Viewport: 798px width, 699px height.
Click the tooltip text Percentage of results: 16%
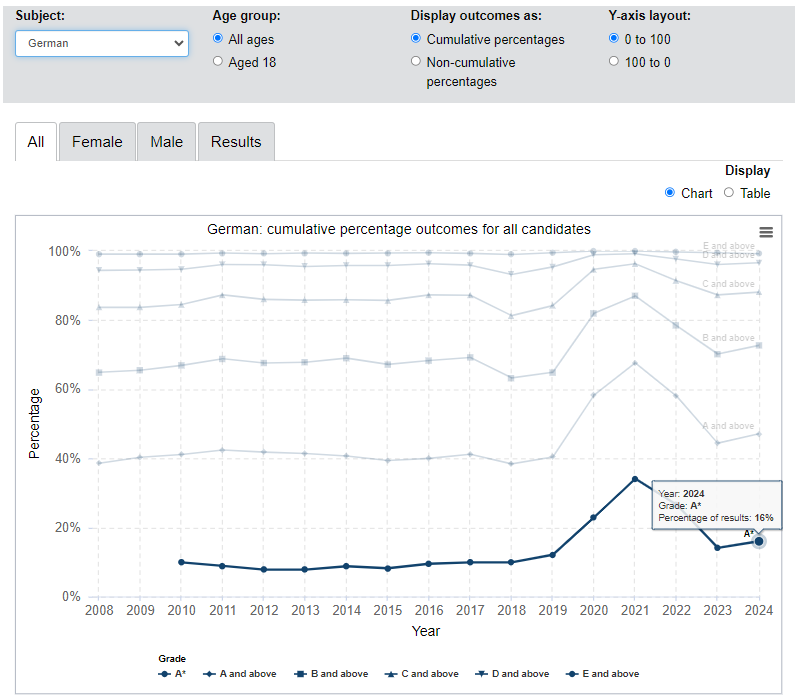(x=716, y=517)
